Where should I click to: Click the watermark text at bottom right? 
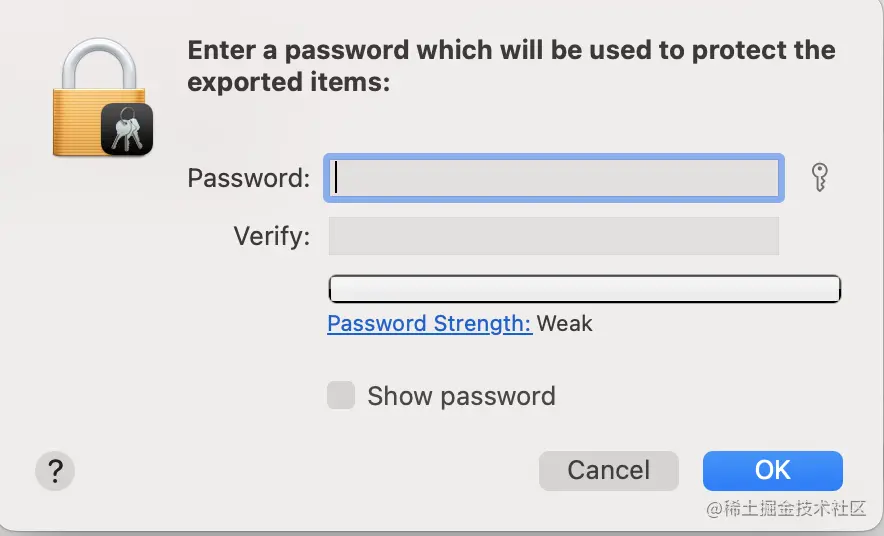point(786,509)
